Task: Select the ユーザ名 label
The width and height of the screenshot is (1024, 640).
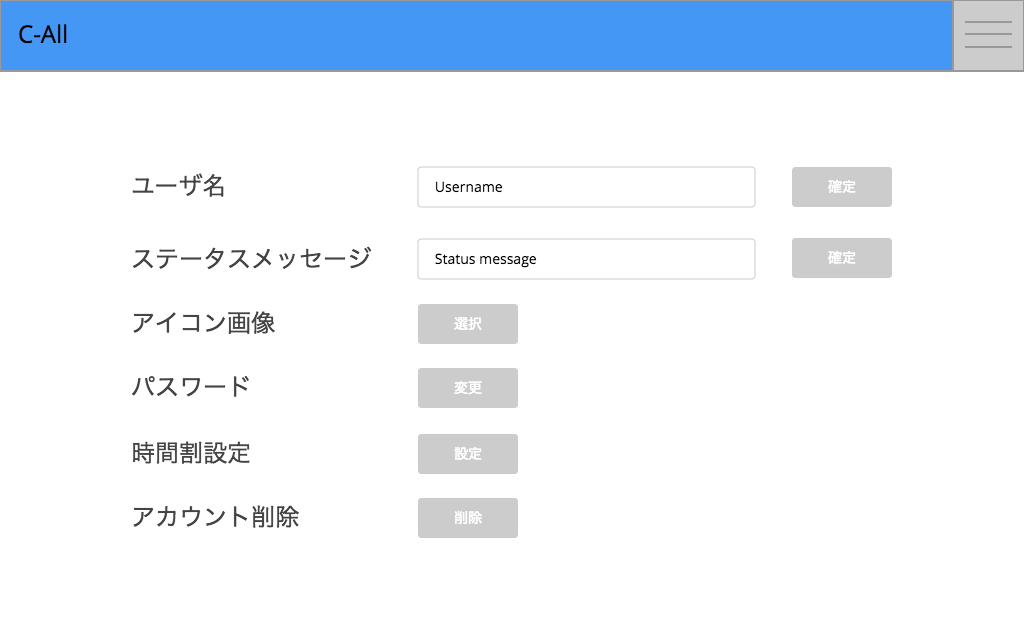Action: tap(178, 186)
